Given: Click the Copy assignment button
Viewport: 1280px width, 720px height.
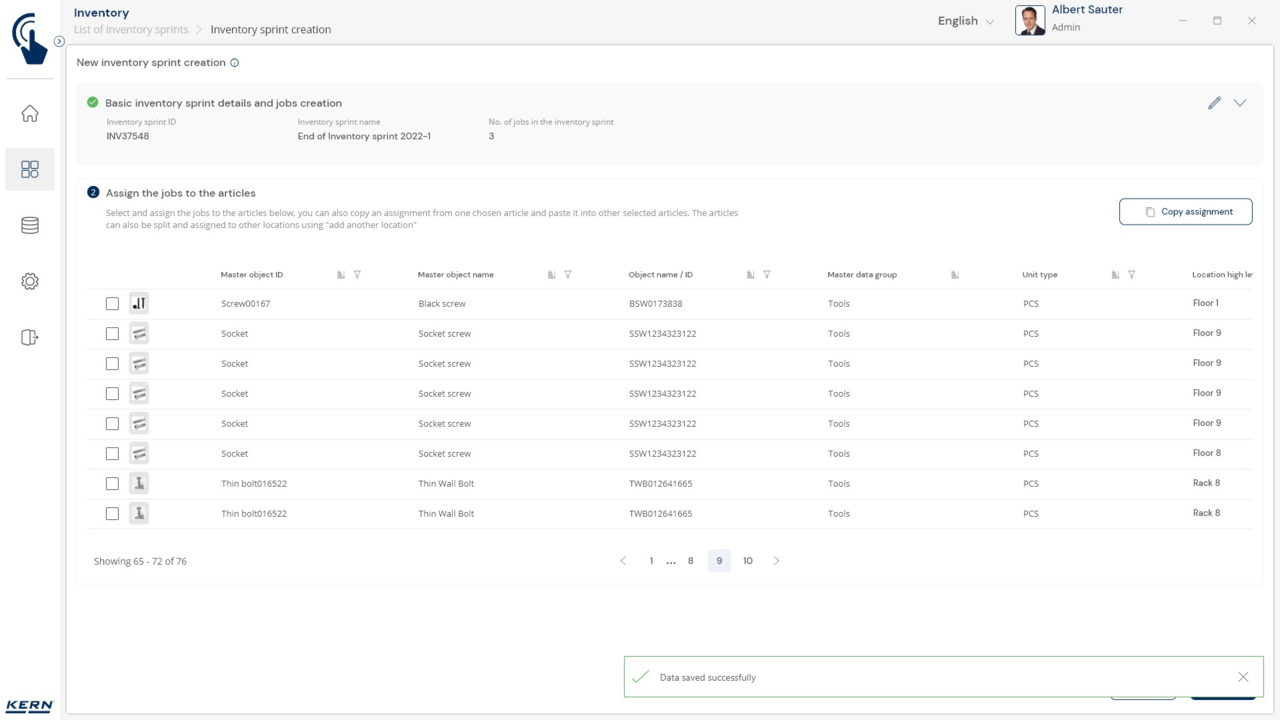Looking at the screenshot, I should (1185, 212).
